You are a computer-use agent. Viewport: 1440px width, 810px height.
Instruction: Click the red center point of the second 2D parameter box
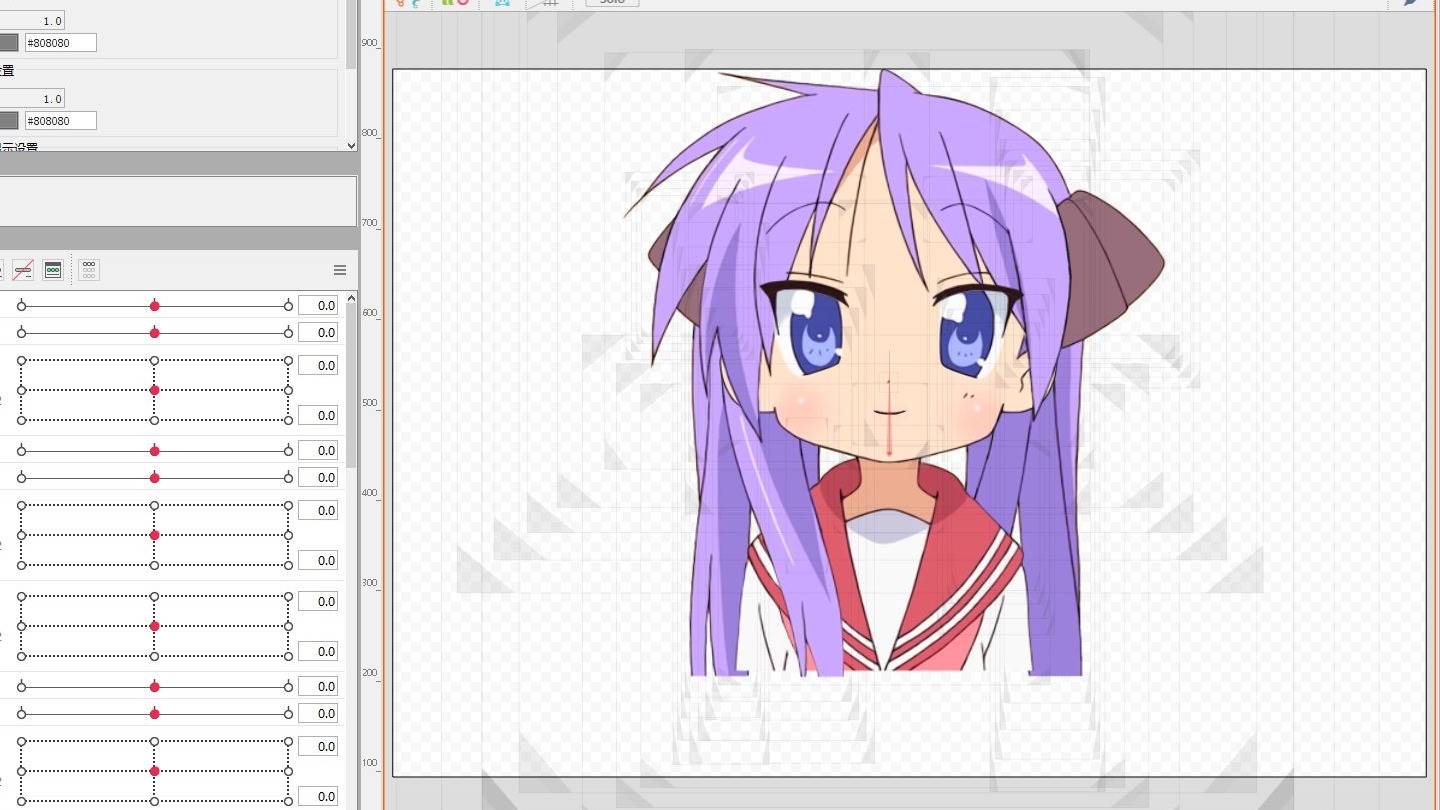click(154, 535)
